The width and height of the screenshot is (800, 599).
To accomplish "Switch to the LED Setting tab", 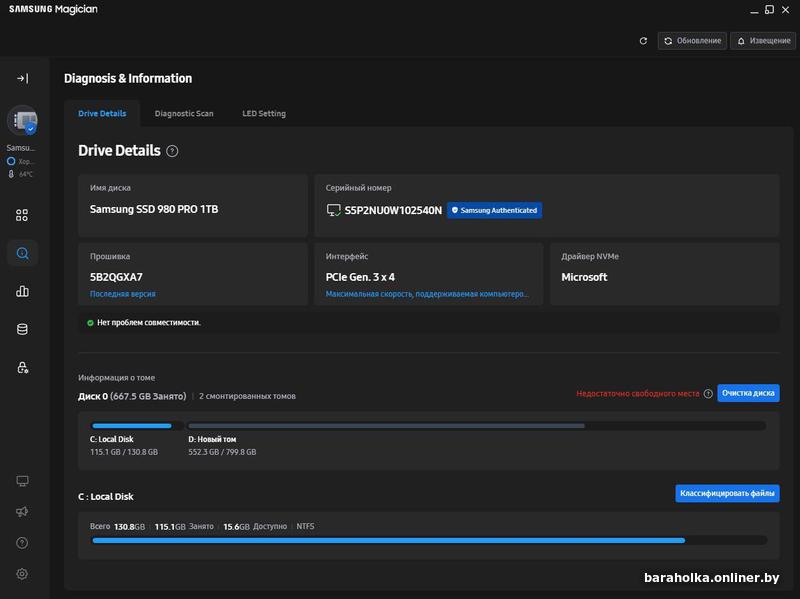I will 264,113.
